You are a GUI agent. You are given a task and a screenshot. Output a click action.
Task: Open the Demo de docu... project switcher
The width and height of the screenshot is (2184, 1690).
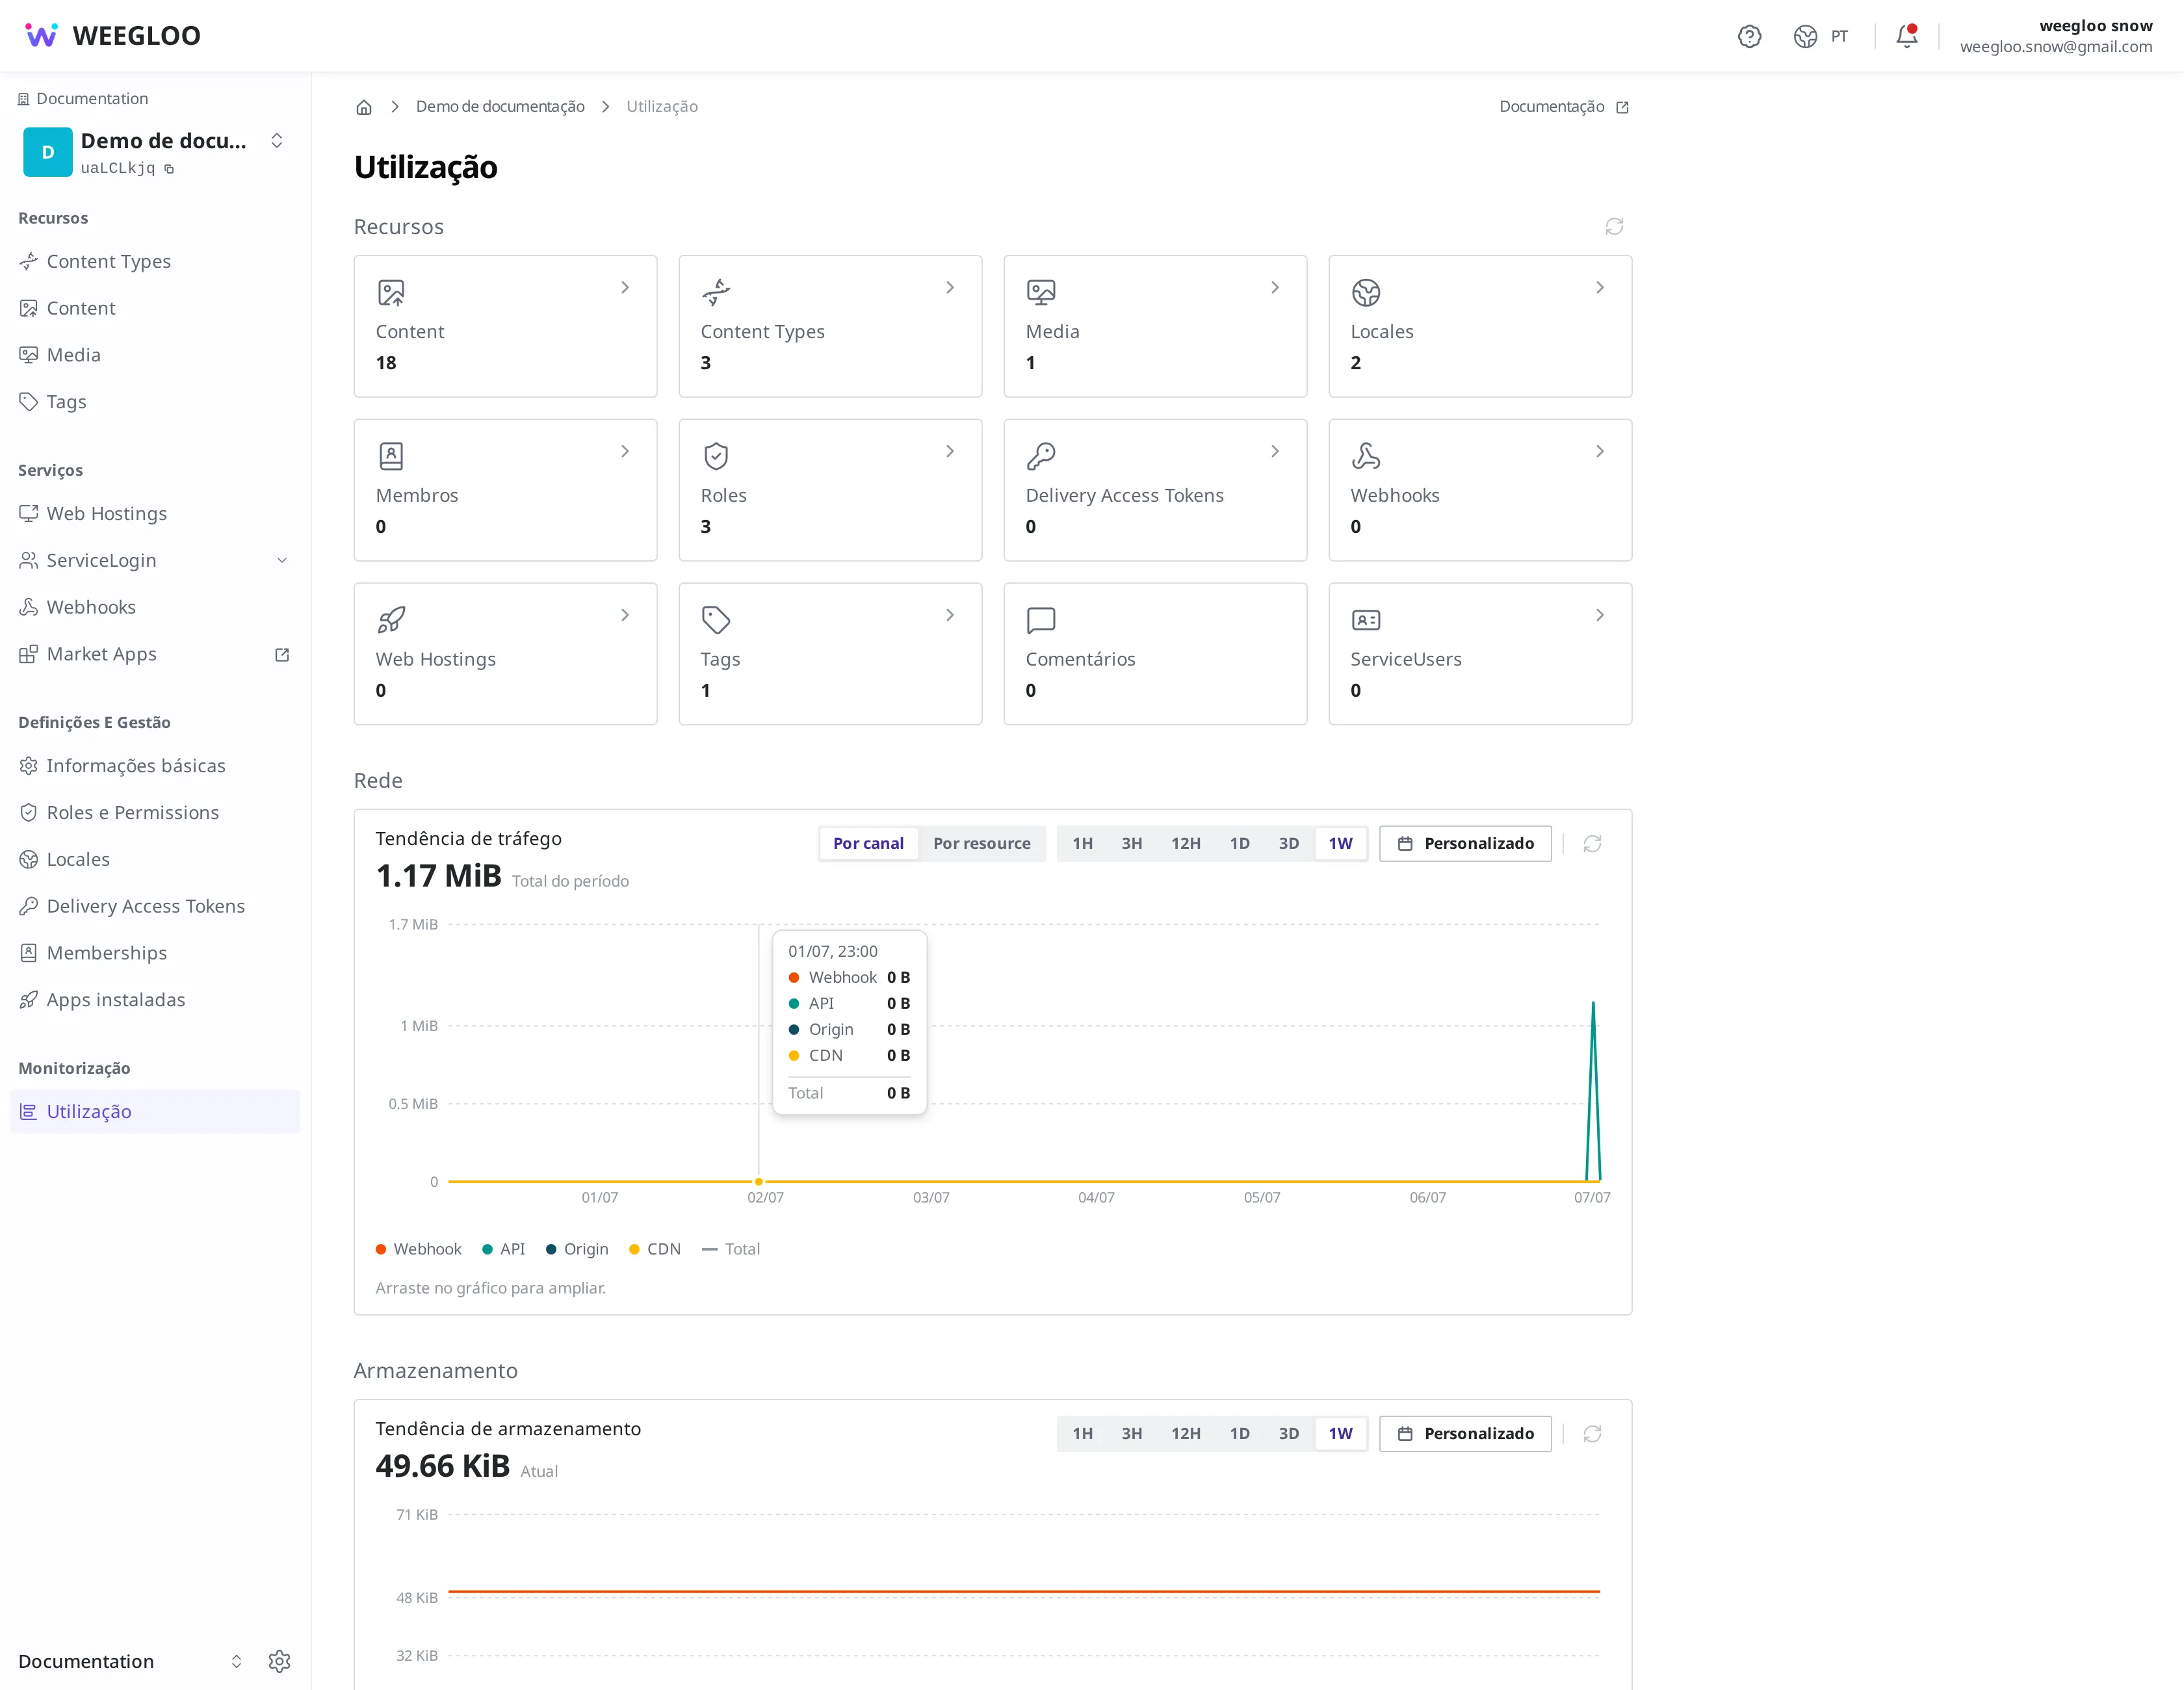pos(155,152)
